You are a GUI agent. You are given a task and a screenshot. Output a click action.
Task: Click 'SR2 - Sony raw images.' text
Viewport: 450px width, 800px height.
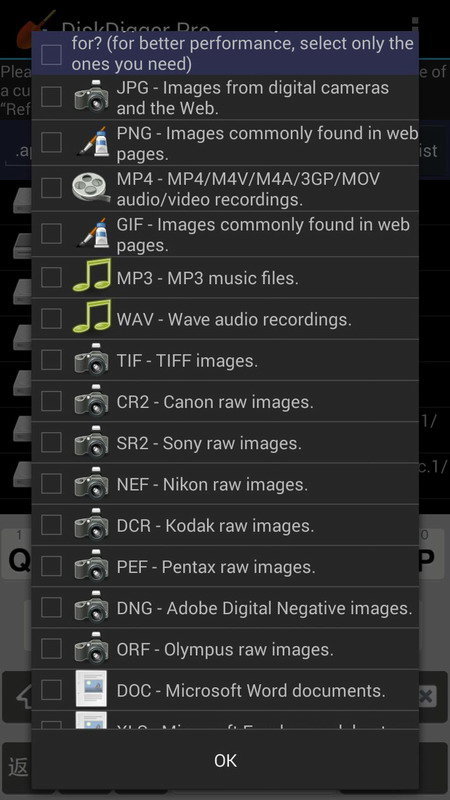tap(209, 443)
